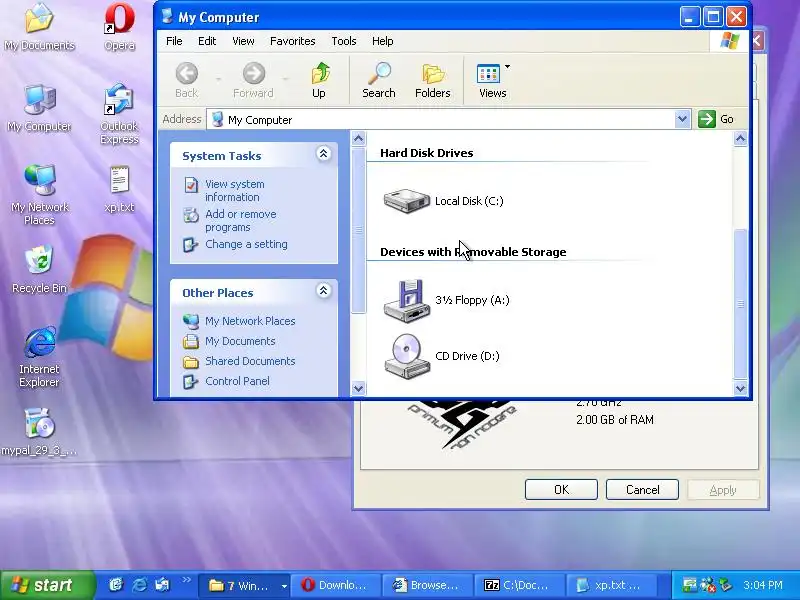This screenshot has width=800, height=600.
Task: Select Outlook Express desktop shortcut
Action: pos(119,114)
